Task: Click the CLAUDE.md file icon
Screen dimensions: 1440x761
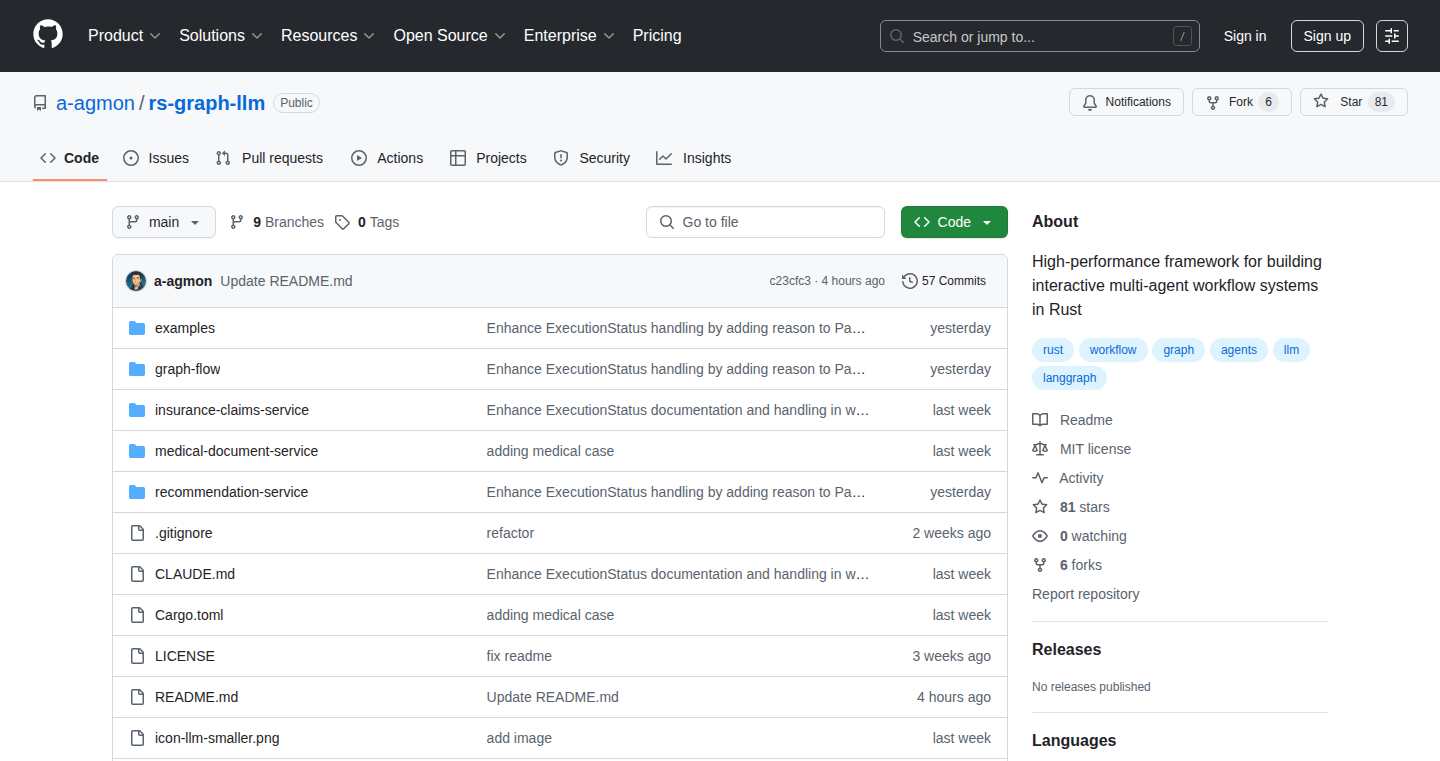Action: coord(137,574)
